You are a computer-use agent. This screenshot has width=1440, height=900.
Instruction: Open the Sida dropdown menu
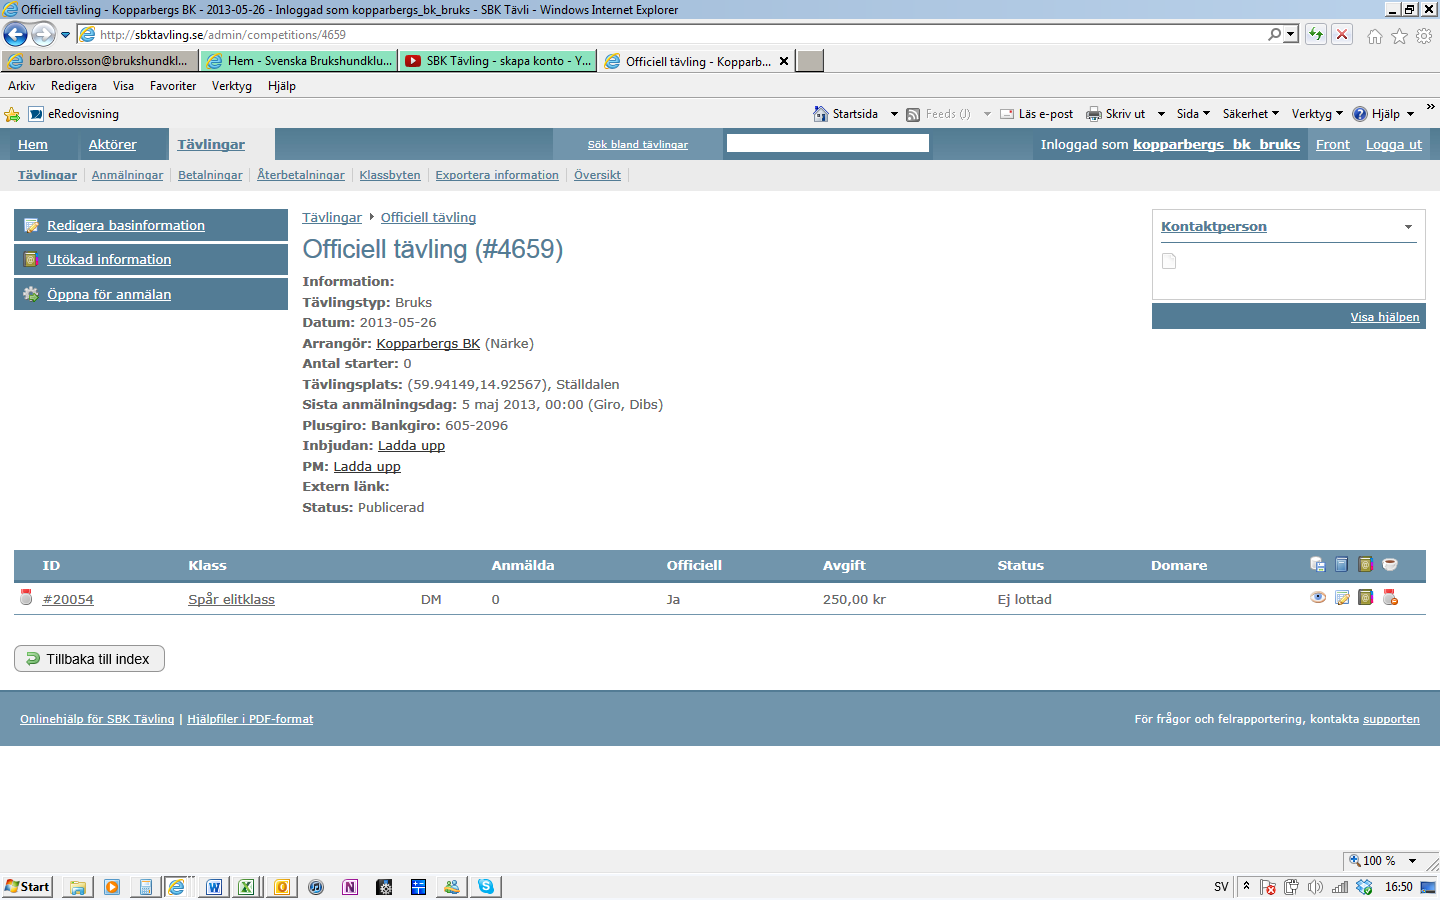(x=1193, y=114)
